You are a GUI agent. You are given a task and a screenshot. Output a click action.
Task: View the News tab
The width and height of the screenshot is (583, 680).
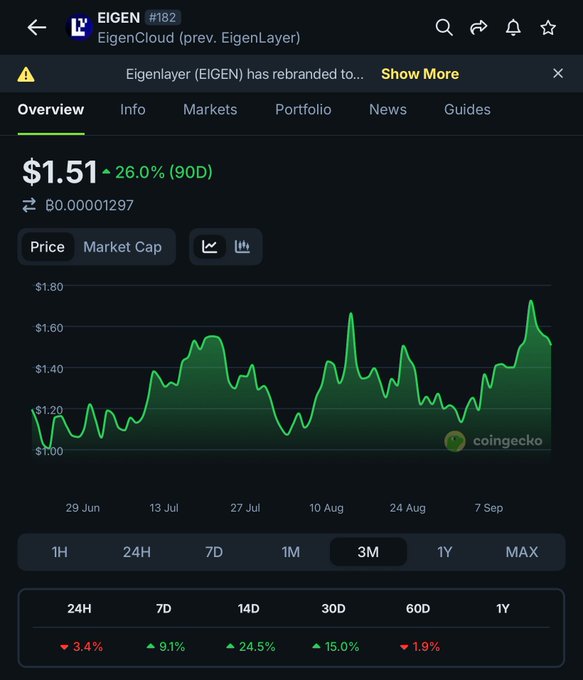click(x=388, y=109)
